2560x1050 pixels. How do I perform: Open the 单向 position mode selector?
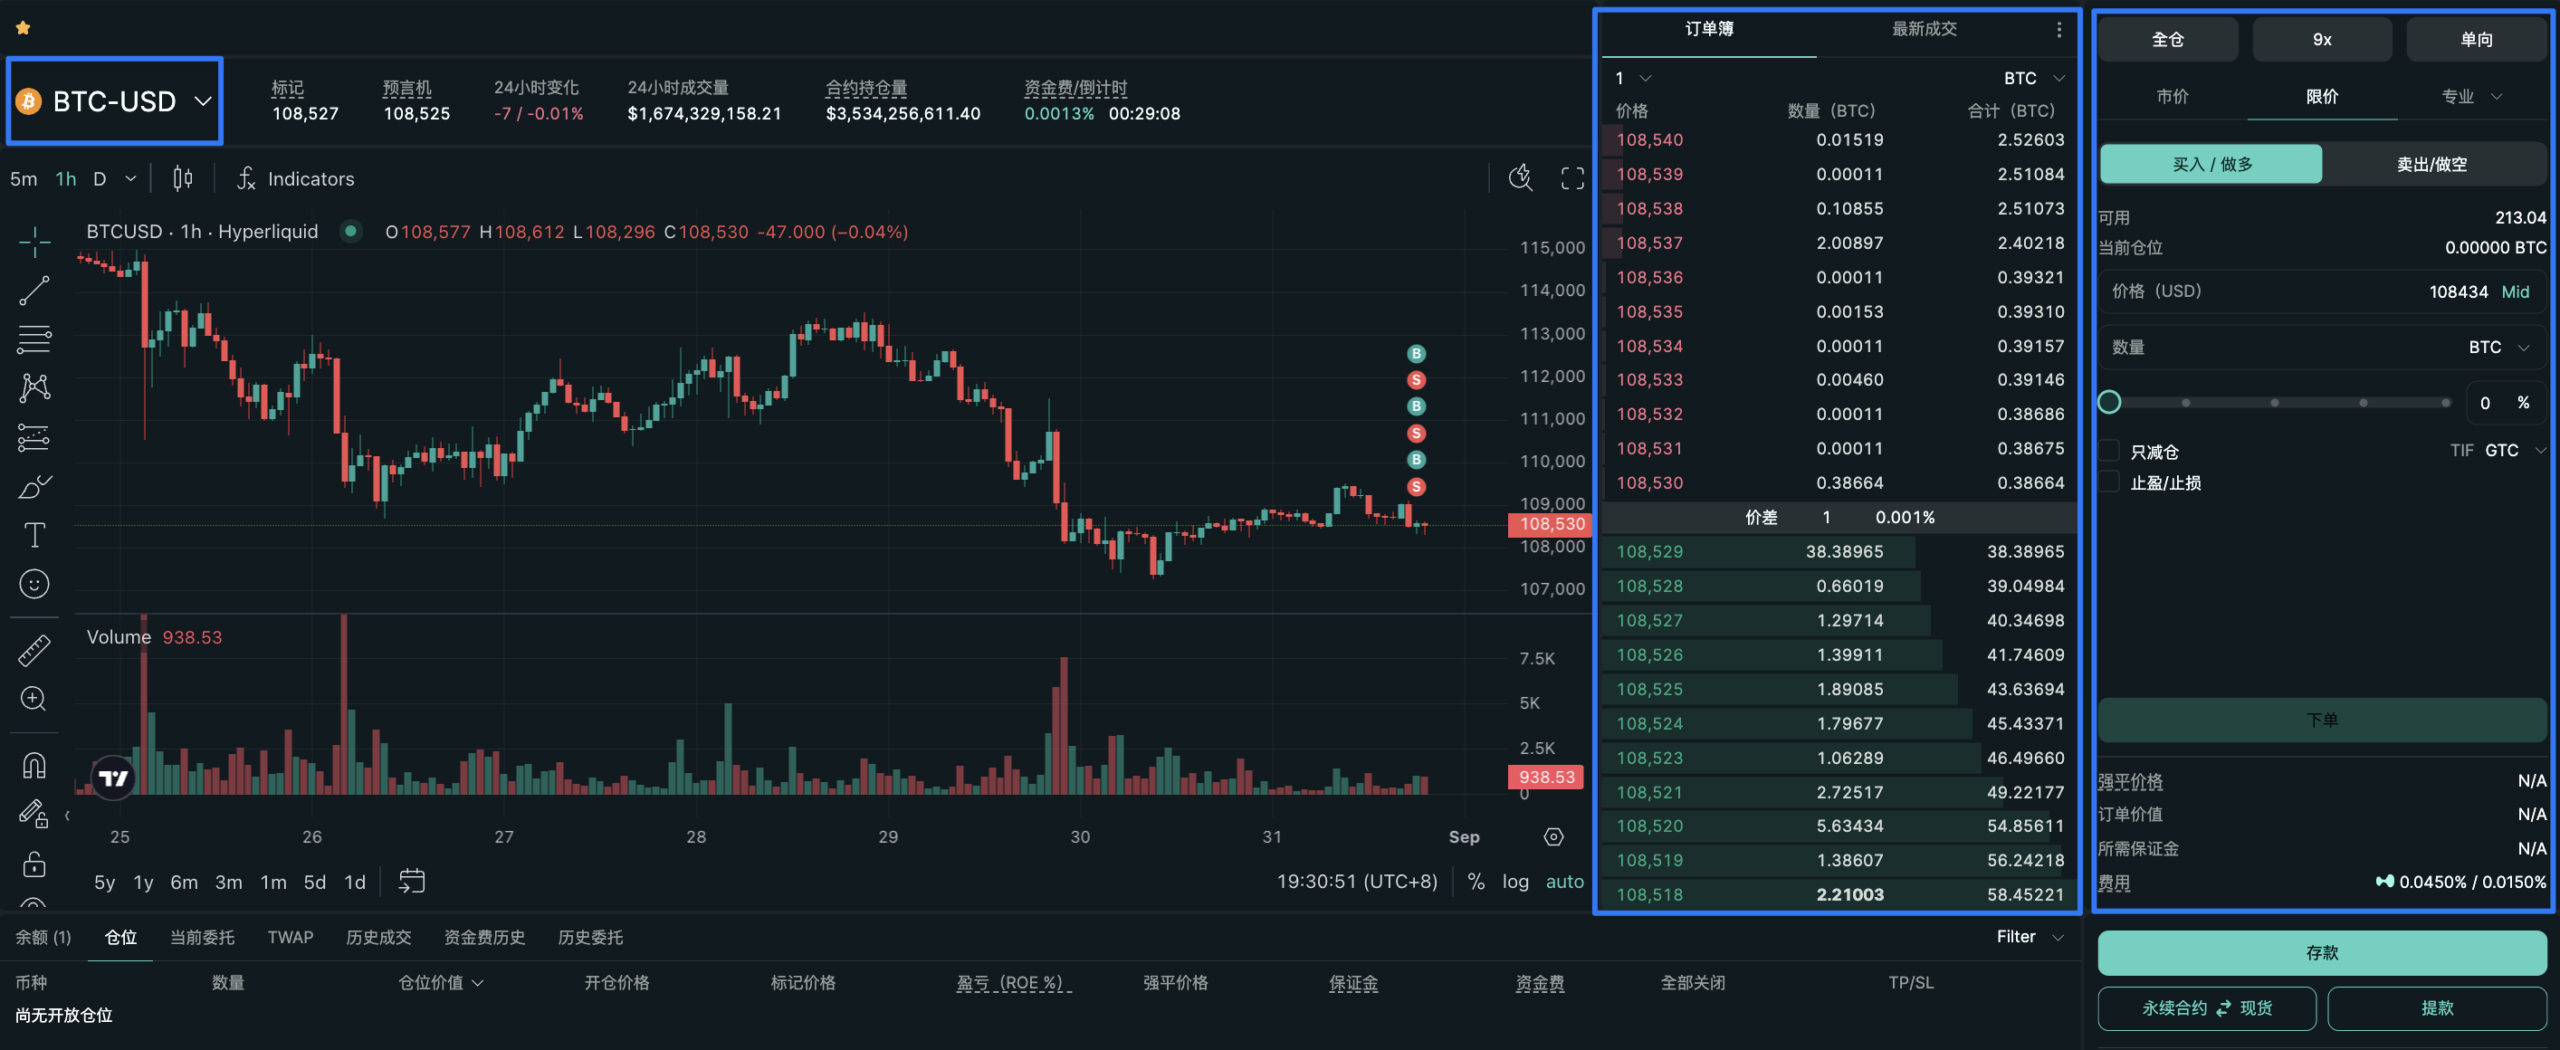[2476, 40]
